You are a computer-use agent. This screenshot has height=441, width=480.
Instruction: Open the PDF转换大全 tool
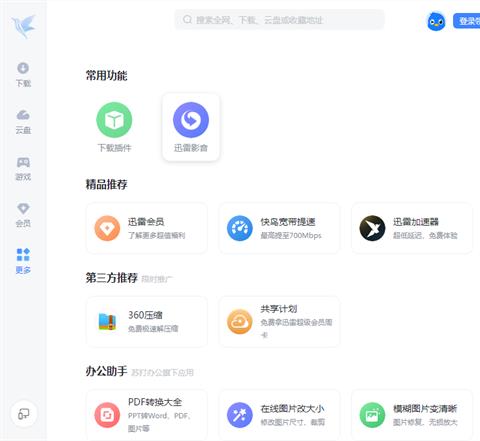pos(147,415)
